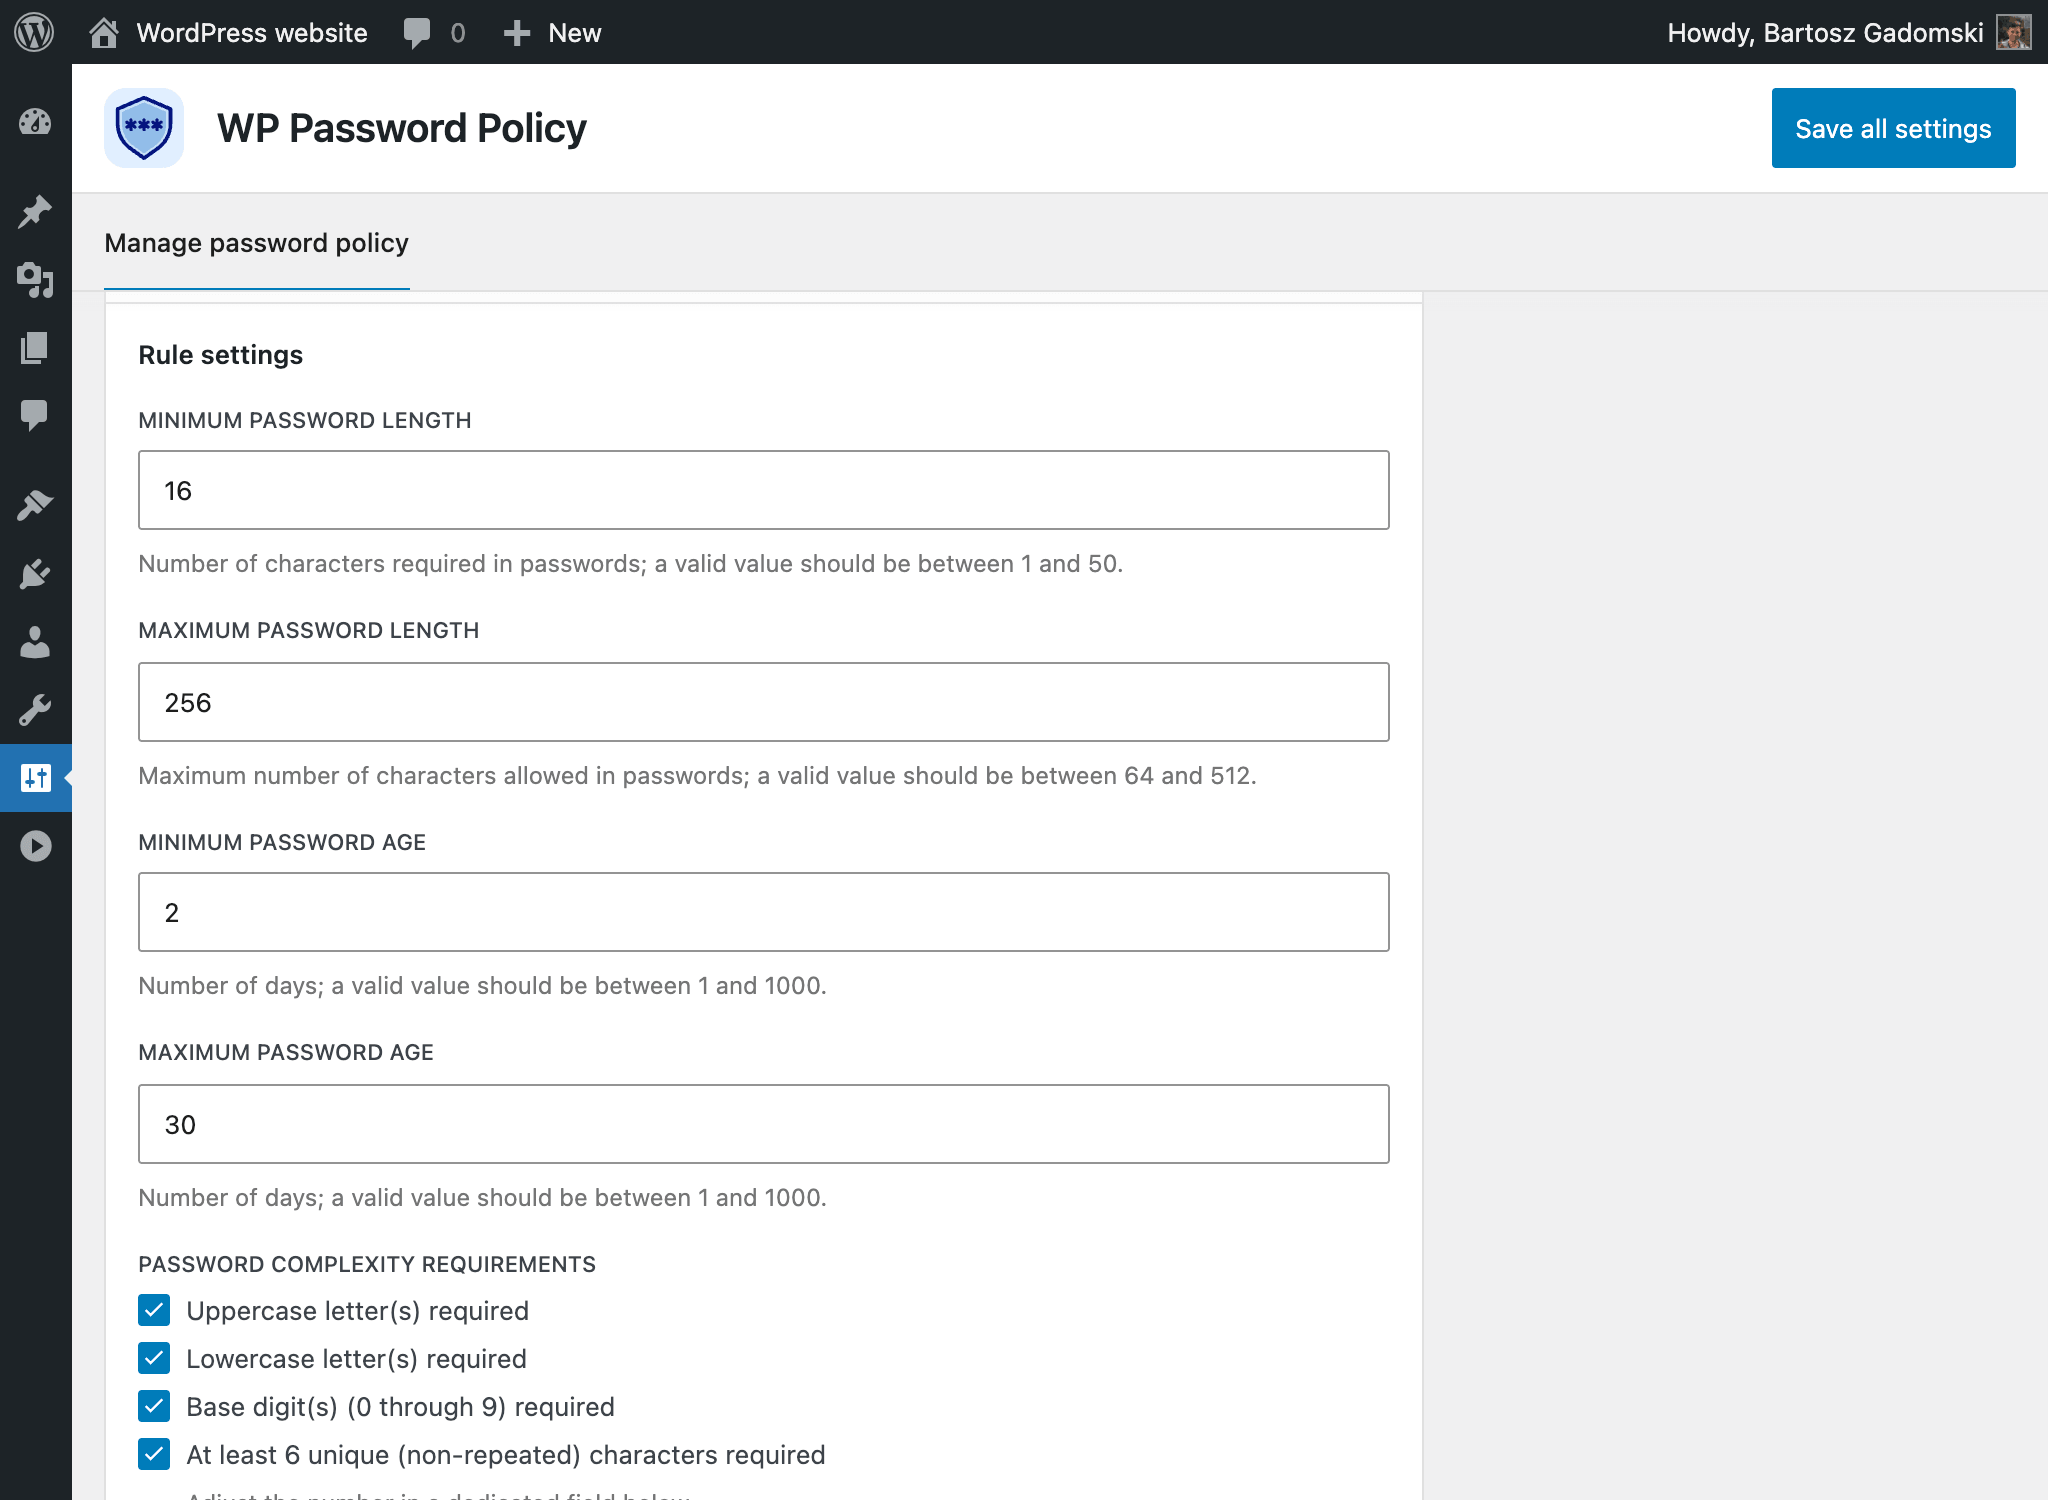
Task: Uncheck Uppercase letter(s) required
Action: pyautogui.click(x=154, y=1310)
